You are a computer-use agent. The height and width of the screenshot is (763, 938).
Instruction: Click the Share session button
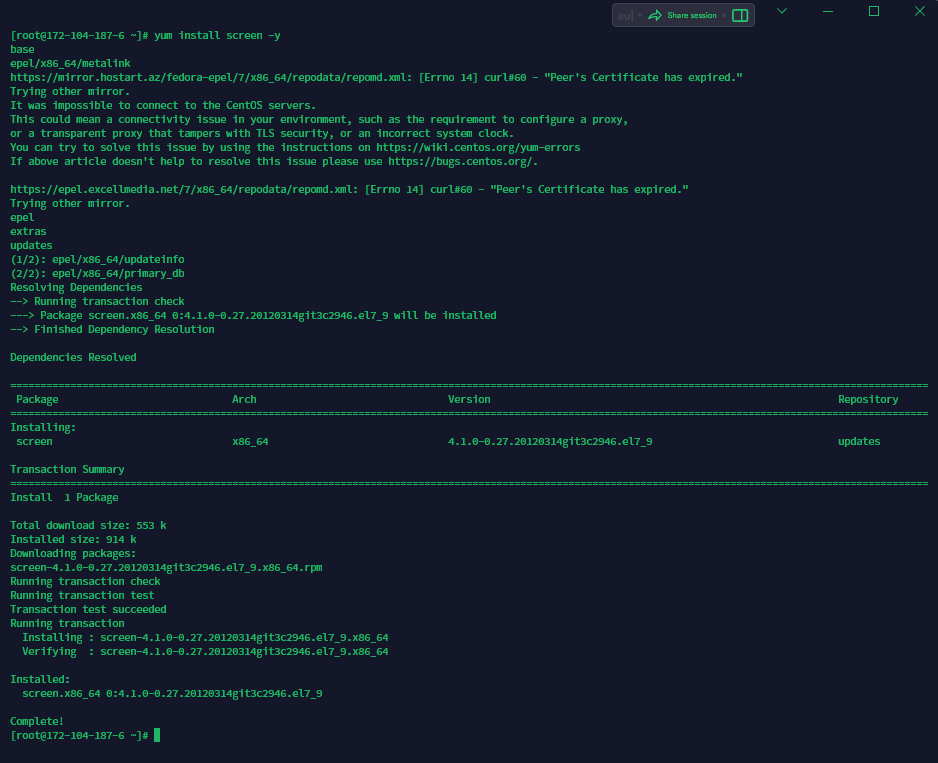(x=688, y=15)
